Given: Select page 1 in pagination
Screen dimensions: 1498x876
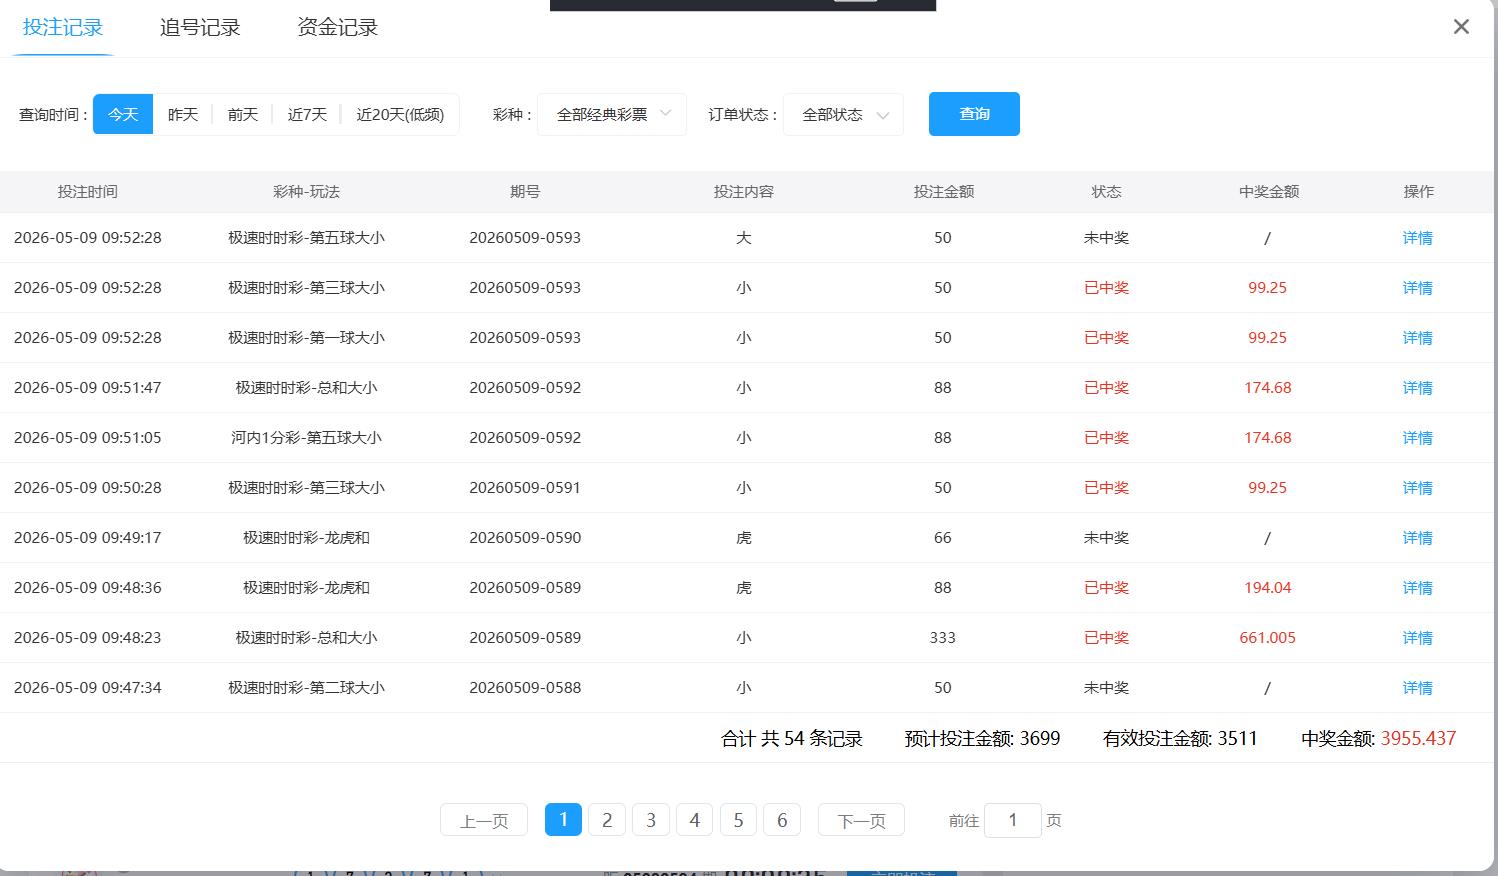Looking at the screenshot, I should click(563, 820).
